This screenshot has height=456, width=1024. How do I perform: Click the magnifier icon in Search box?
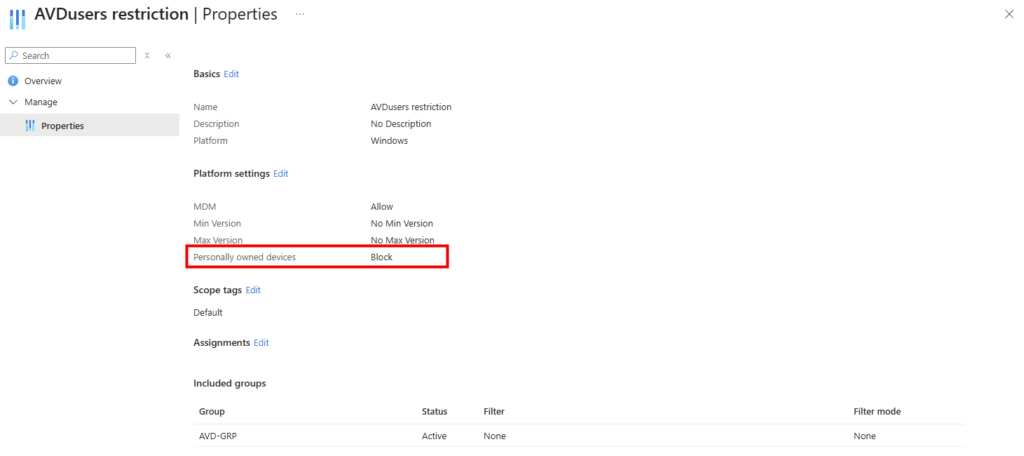(14, 56)
